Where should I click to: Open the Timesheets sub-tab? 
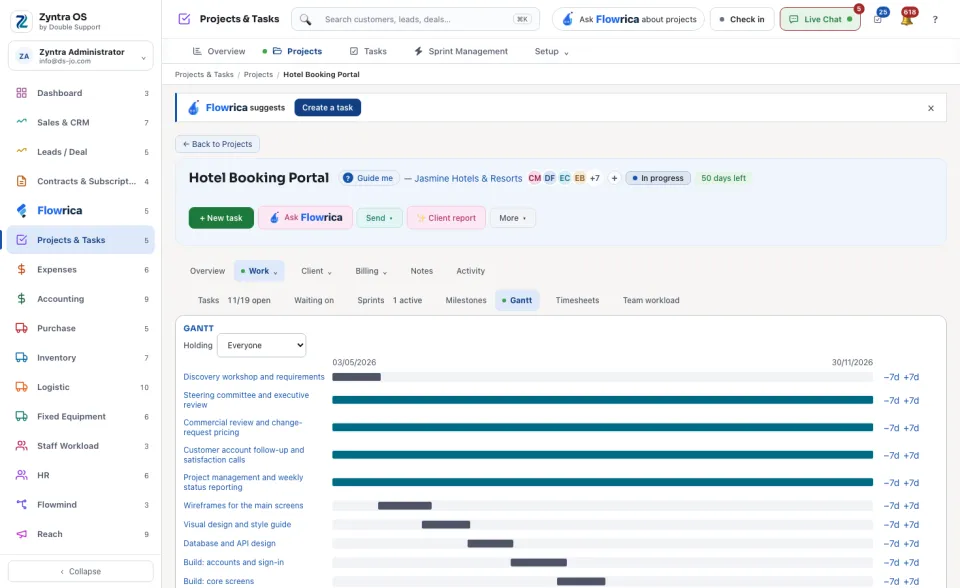point(577,301)
